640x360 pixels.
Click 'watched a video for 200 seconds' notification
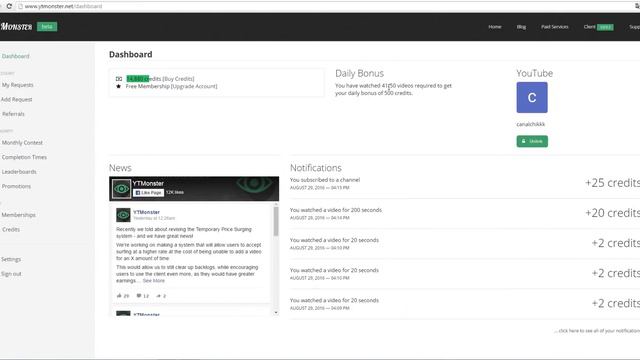click(x=336, y=210)
